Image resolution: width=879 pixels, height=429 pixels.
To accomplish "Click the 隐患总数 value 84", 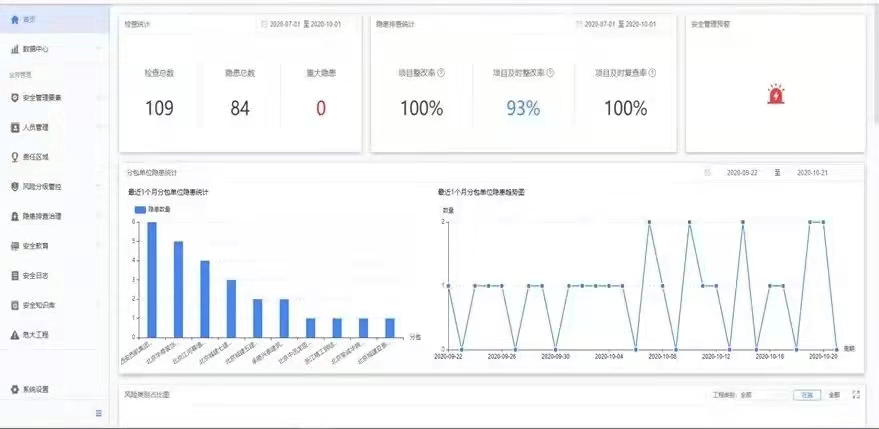I will click(239, 108).
